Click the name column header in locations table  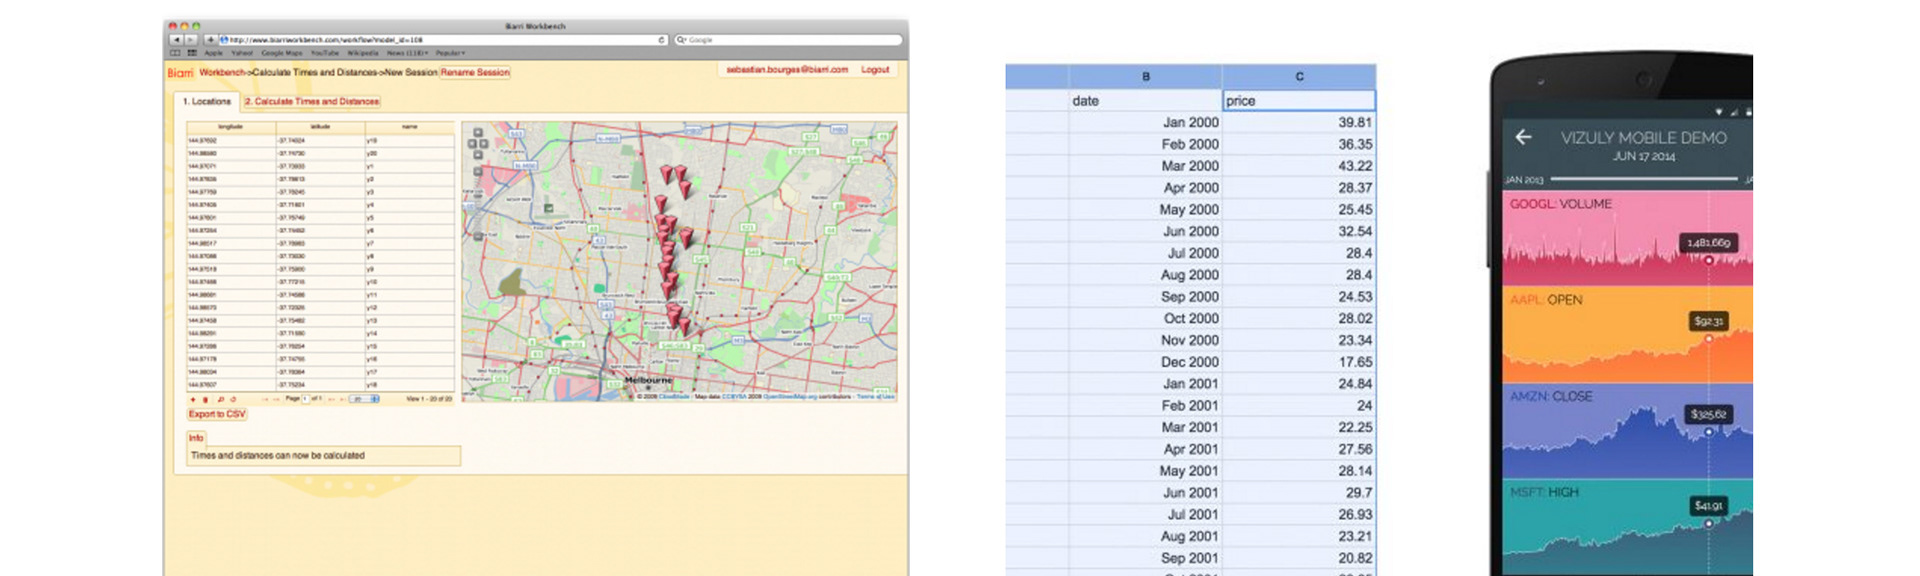click(x=409, y=127)
